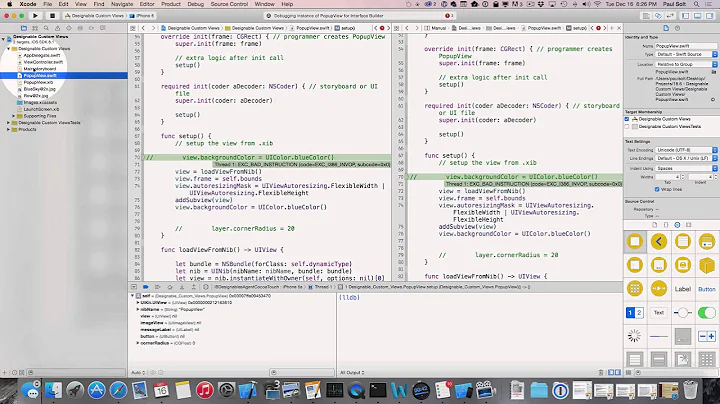Screen dimensions: 720x404
Task: Toggle breakpoints activation in debug bar
Action: coord(146,286)
